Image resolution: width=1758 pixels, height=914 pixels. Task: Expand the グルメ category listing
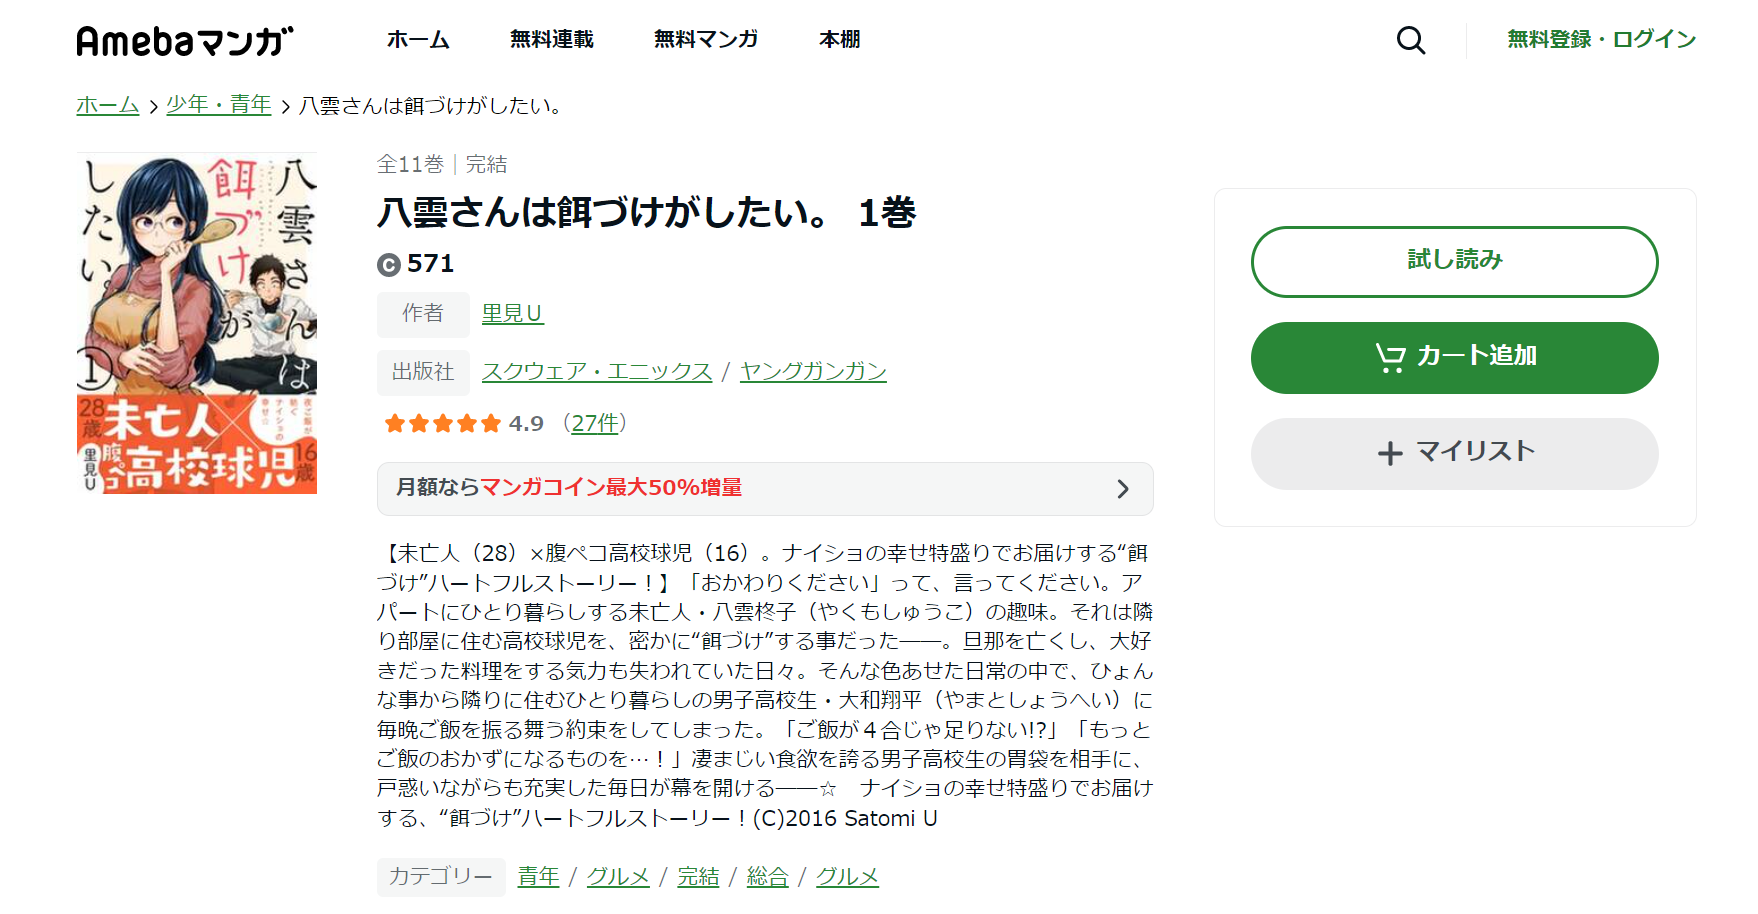[x=618, y=876]
